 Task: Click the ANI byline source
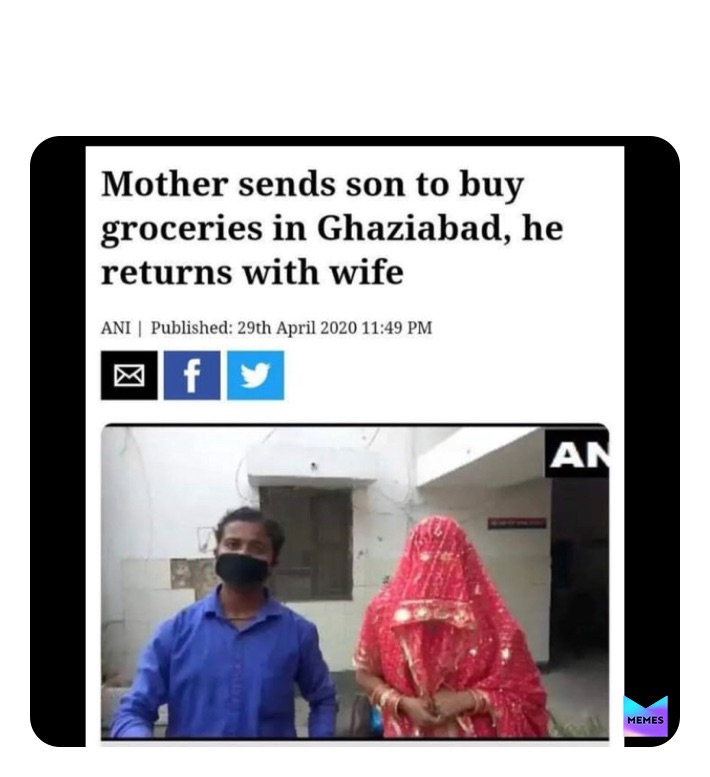[116, 328]
